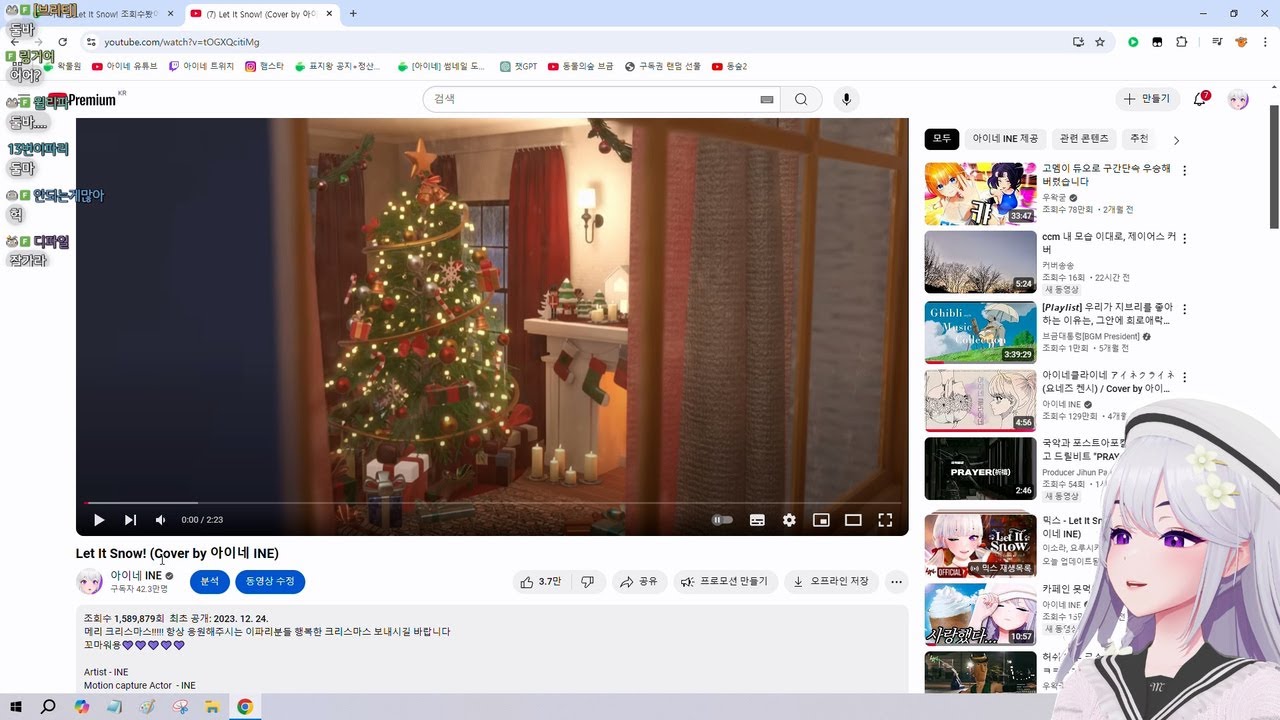Open PRAYER video thumbnail
Image resolution: width=1280 pixels, height=720 pixels.
click(x=980, y=468)
